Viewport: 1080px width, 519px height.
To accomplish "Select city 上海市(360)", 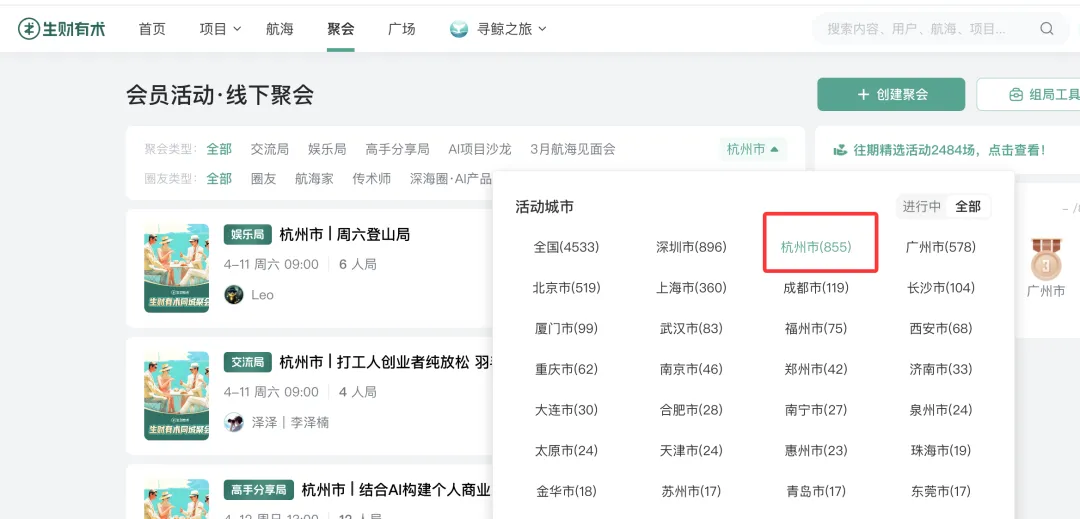I will point(692,288).
